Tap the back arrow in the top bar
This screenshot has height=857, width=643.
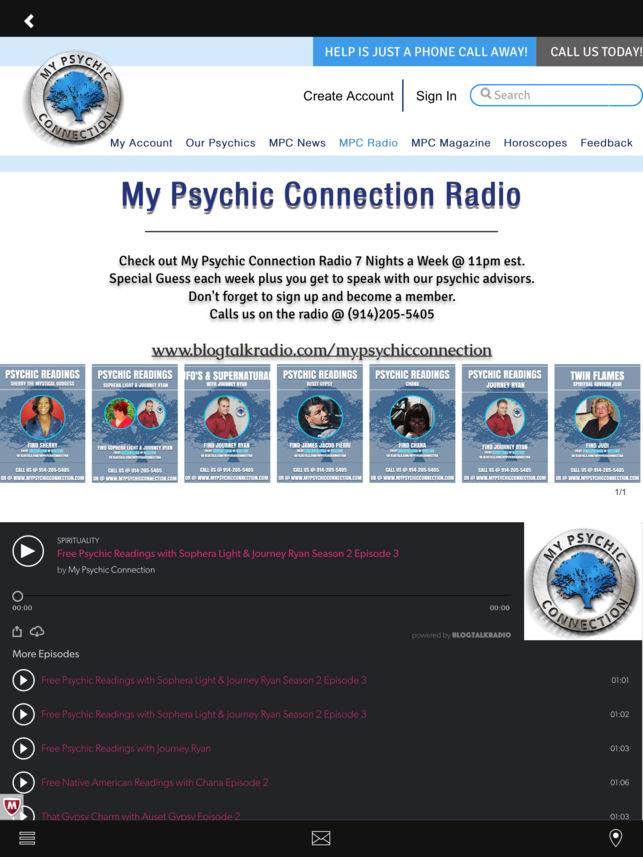[29, 21]
